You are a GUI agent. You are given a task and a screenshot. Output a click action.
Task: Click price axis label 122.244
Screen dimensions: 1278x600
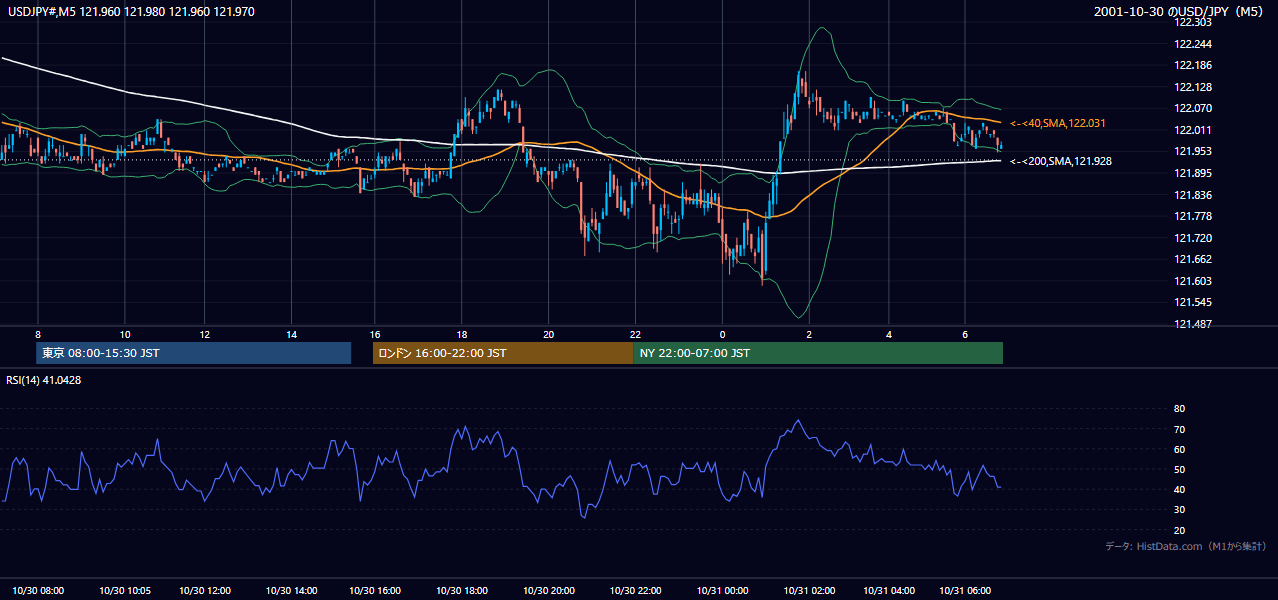click(1192, 44)
